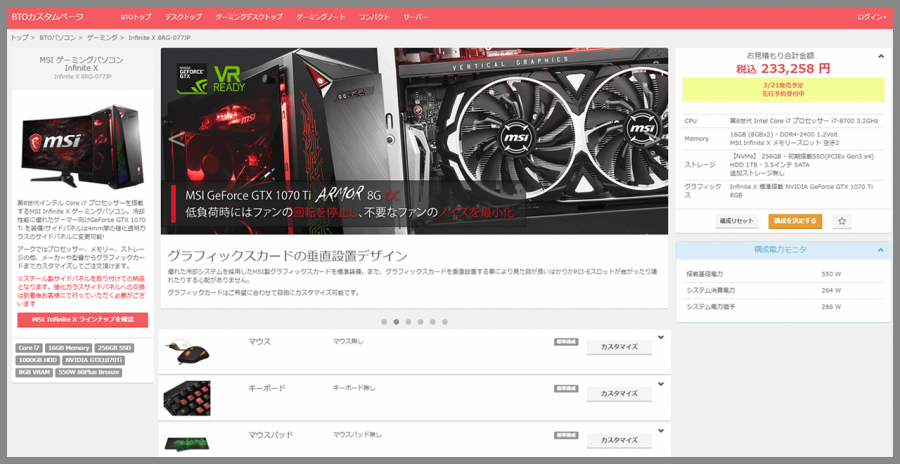The height and width of the screenshot is (464, 900).
Task: Select fifth carousel dot indicator
Action: coord(433,322)
